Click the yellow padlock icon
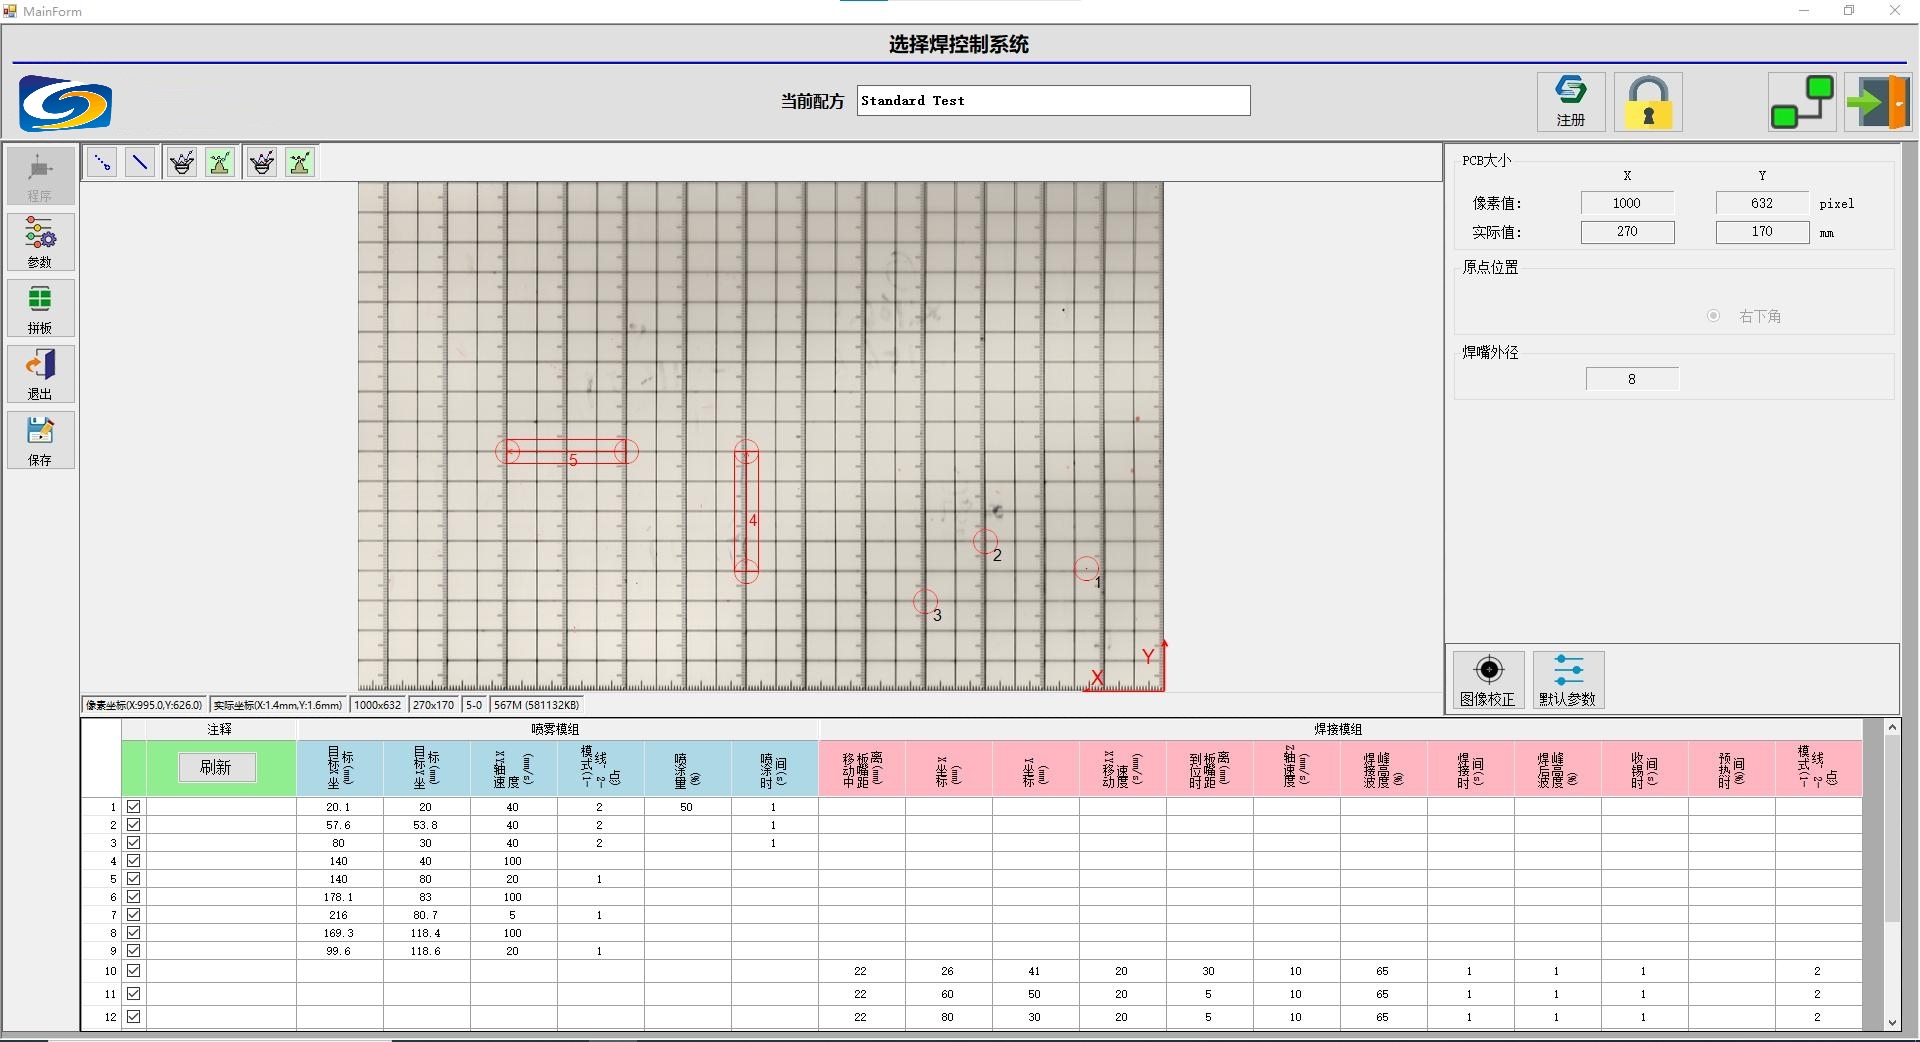This screenshot has width=1920, height=1042. click(1648, 102)
